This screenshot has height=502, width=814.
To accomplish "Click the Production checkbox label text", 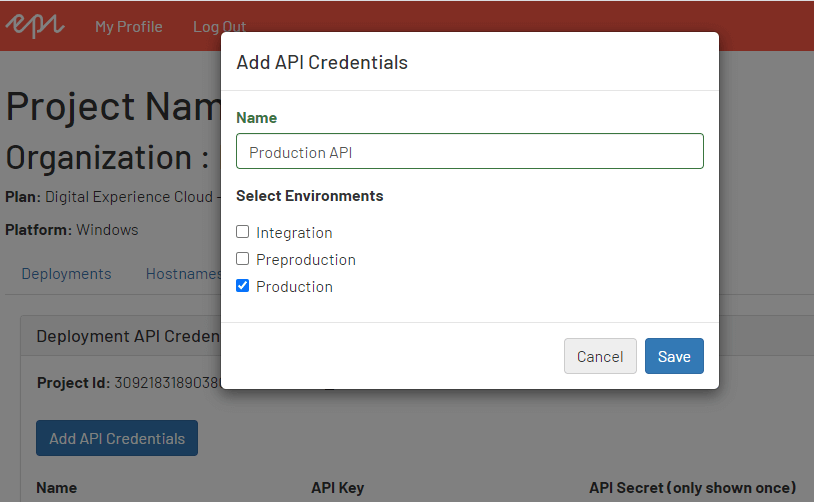I will click(x=294, y=287).
